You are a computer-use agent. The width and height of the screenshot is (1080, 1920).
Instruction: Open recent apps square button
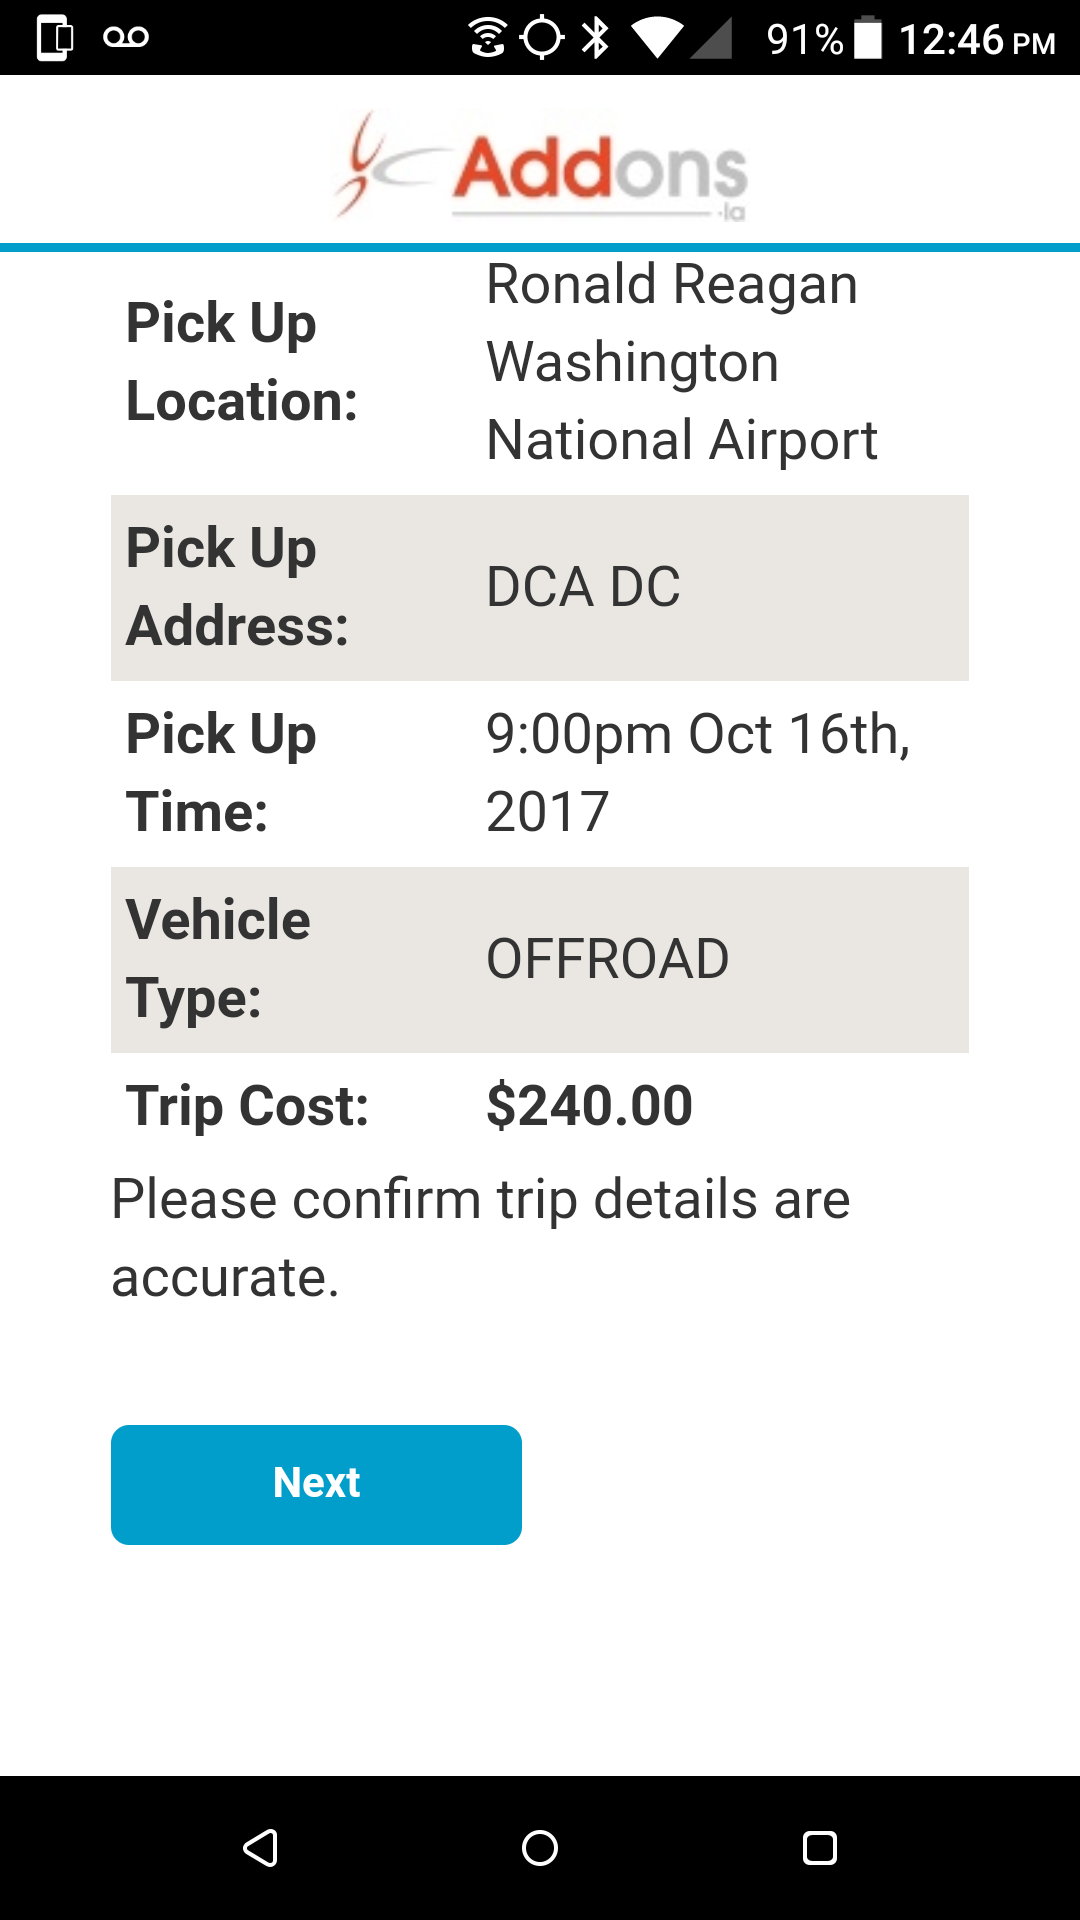click(x=819, y=1848)
